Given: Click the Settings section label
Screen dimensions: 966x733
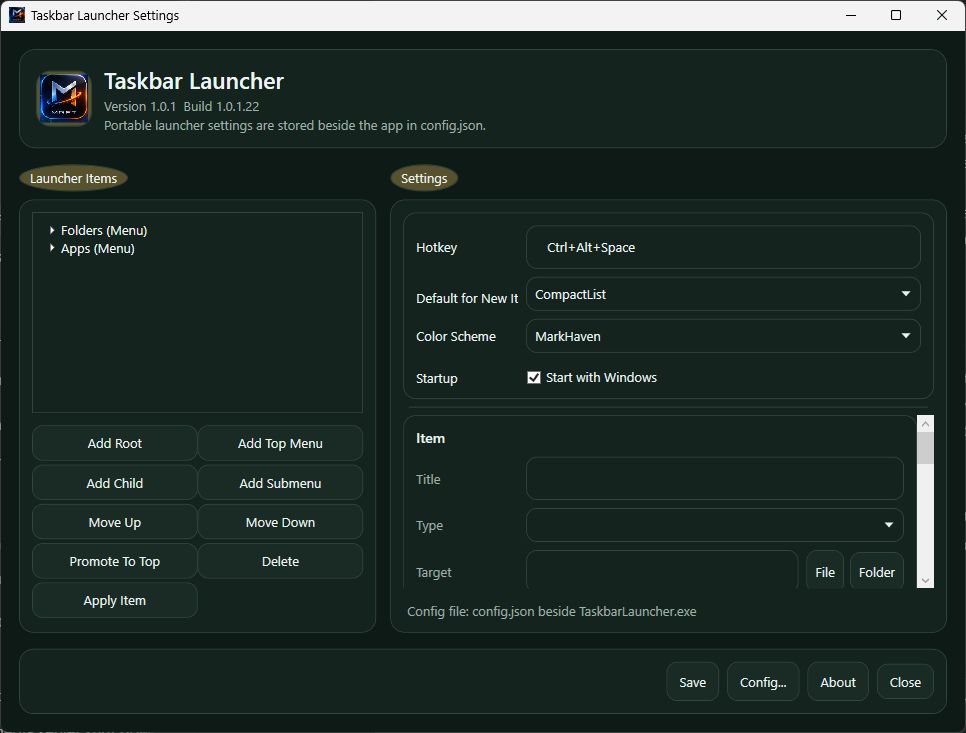Looking at the screenshot, I should pos(424,178).
